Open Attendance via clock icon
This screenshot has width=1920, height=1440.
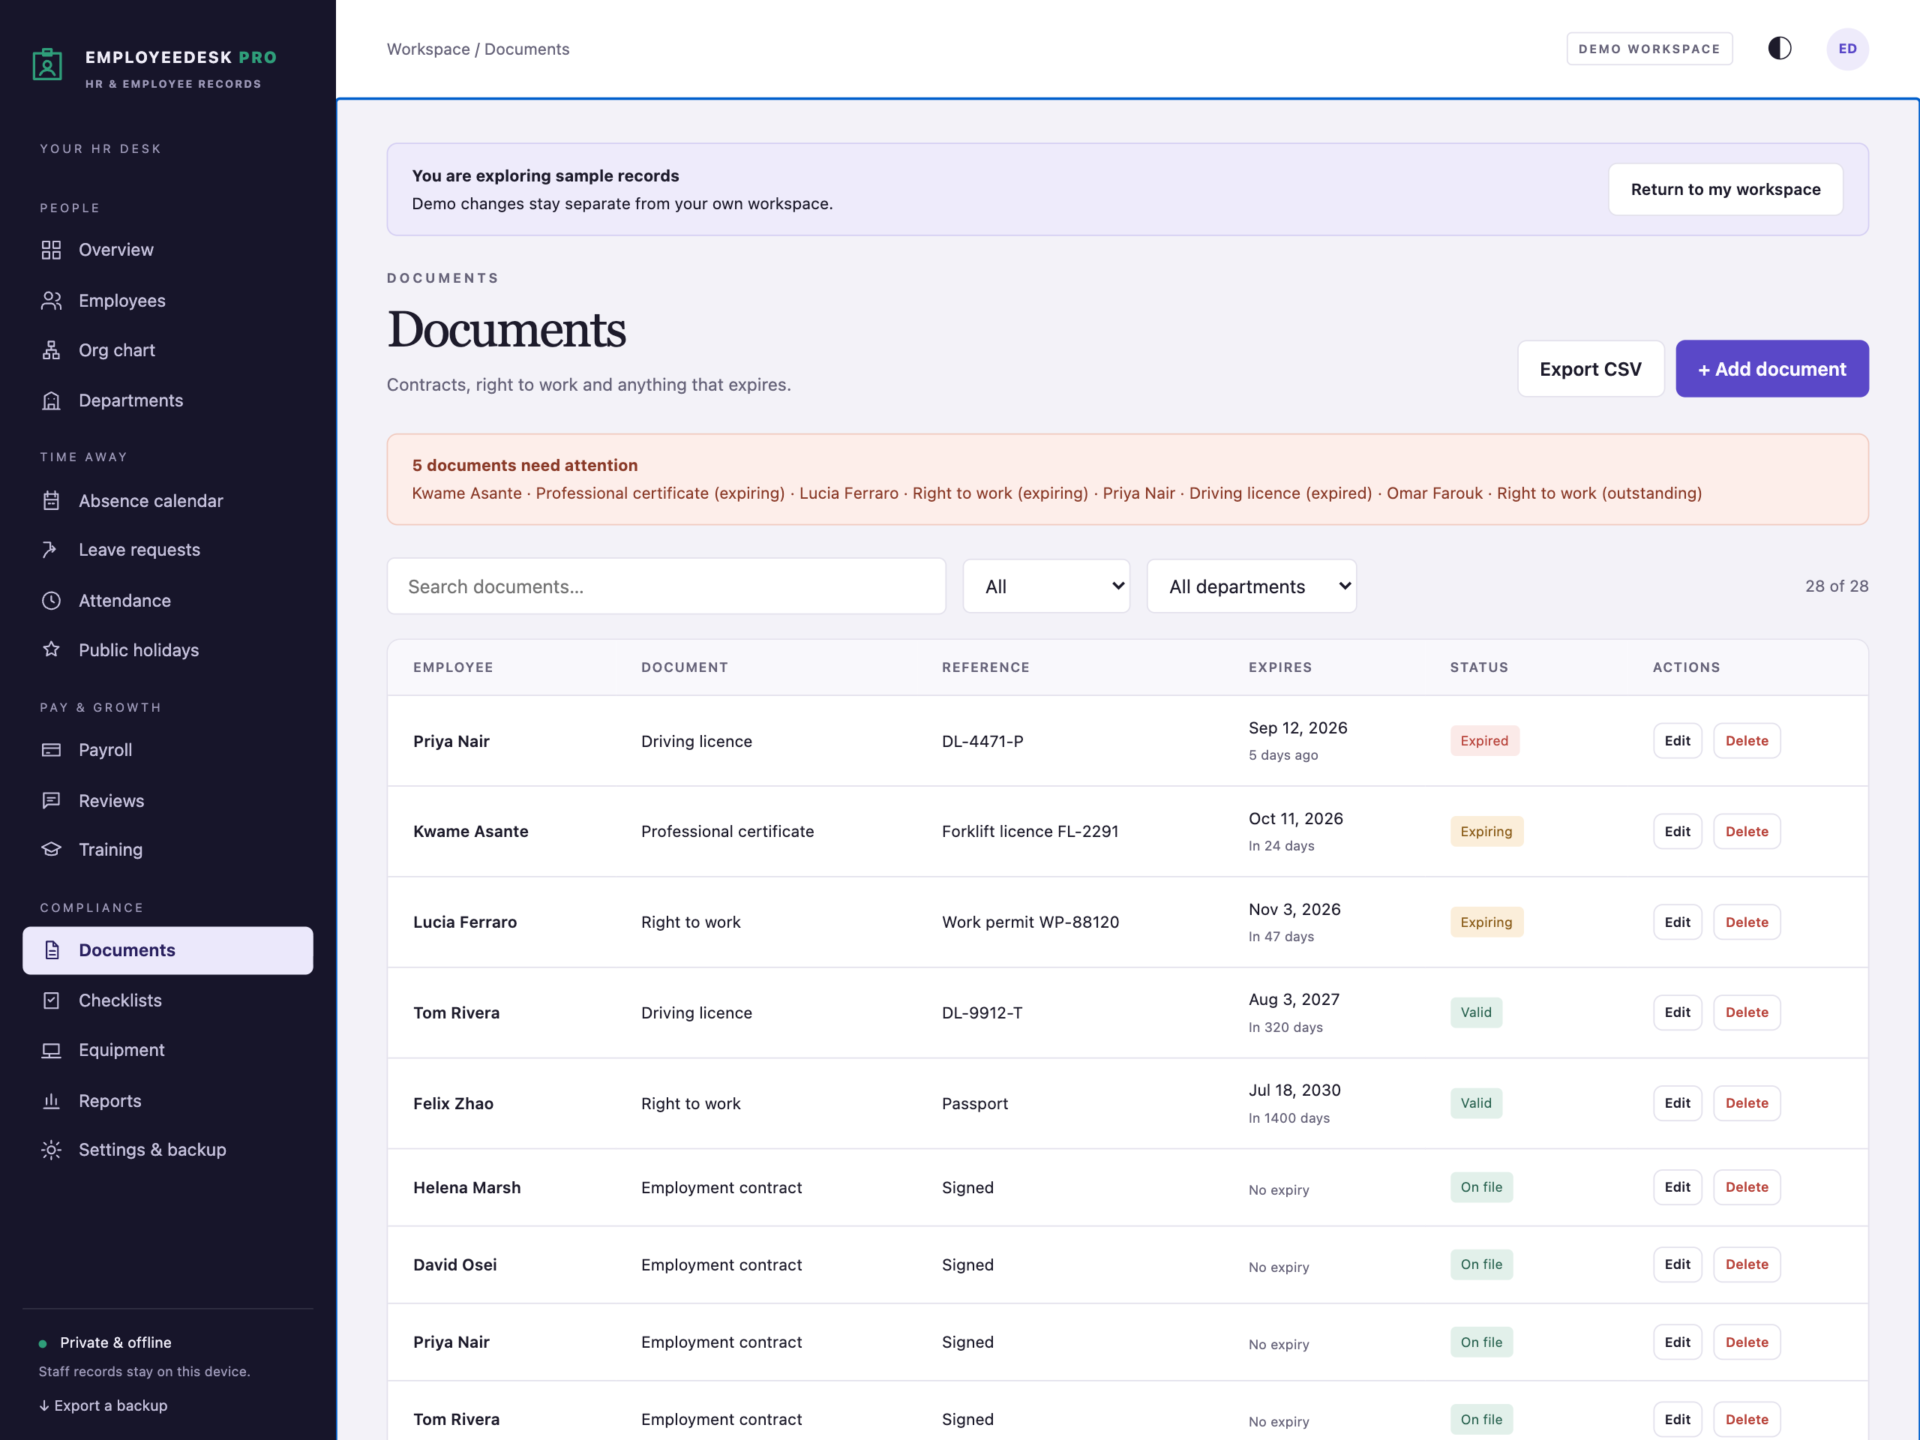coord(51,601)
